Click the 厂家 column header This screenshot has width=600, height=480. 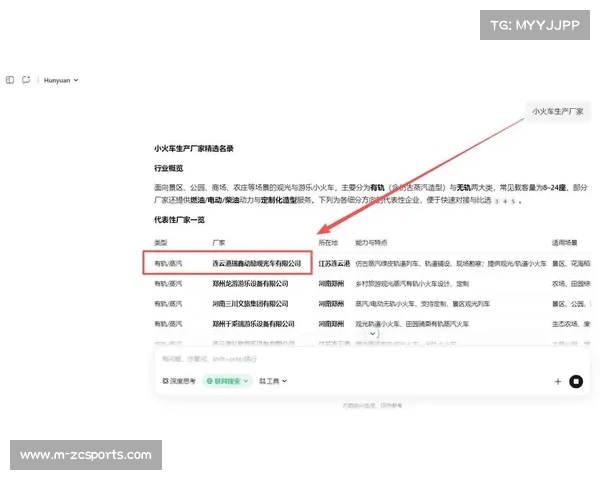coord(219,243)
